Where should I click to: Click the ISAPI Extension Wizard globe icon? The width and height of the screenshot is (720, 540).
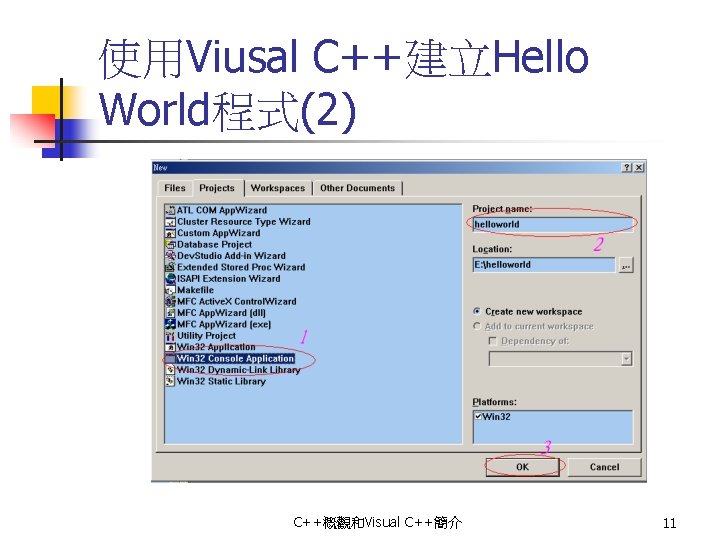(170, 279)
